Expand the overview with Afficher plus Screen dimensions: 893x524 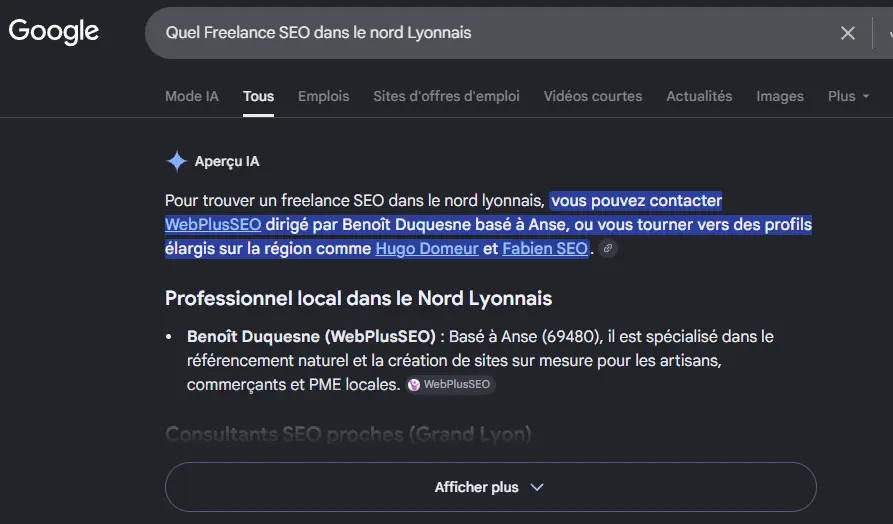tap(491, 487)
